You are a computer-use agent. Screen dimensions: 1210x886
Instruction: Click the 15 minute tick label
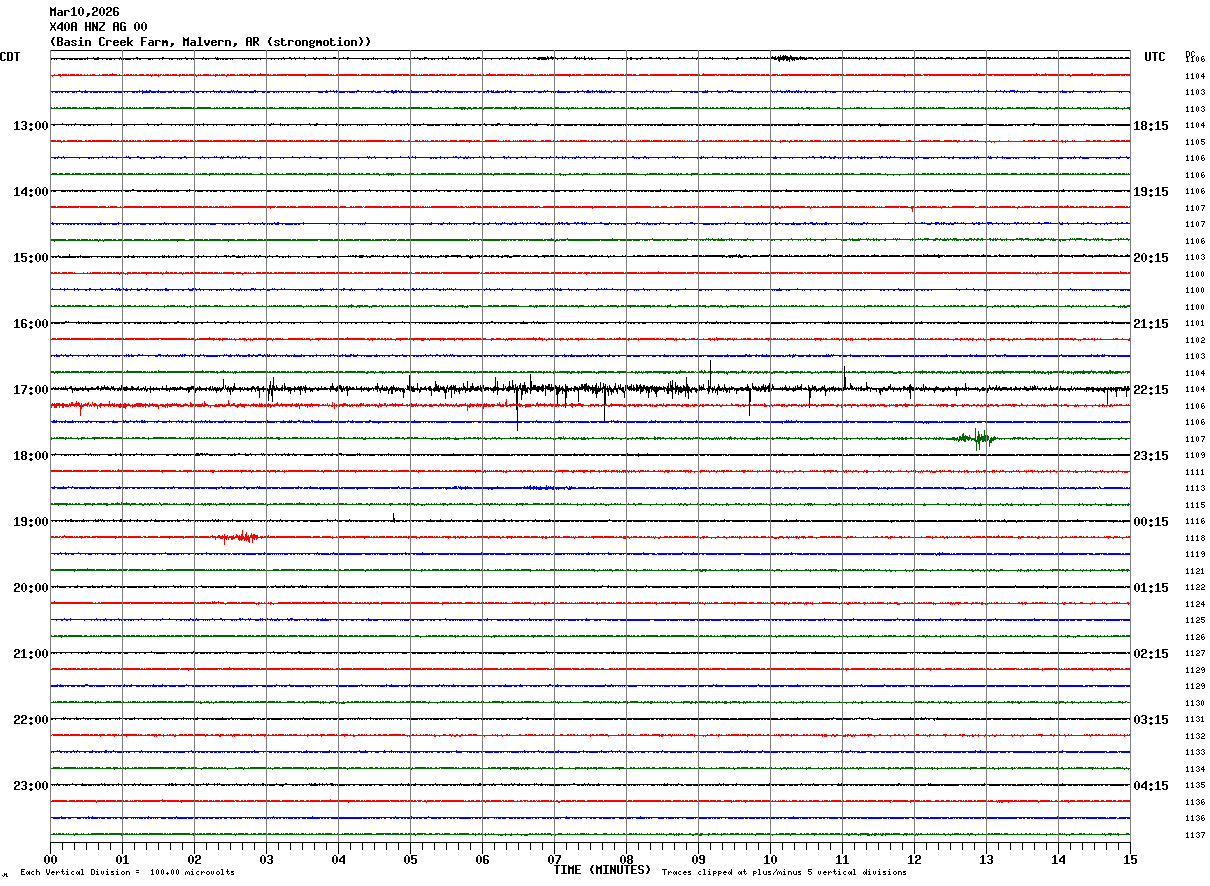click(1129, 859)
